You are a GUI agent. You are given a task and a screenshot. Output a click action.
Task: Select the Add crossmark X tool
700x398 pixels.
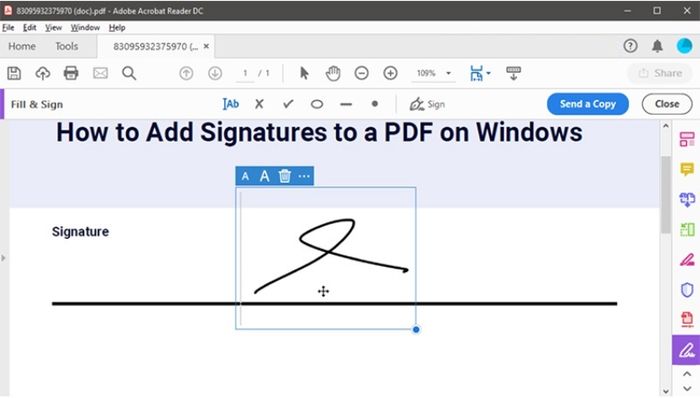[259, 104]
